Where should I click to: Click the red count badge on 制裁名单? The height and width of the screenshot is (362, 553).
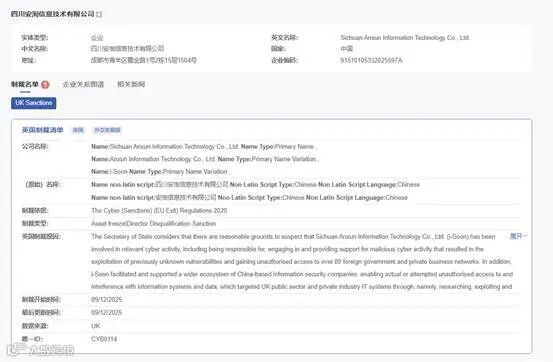pyautogui.click(x=45, y=85)
